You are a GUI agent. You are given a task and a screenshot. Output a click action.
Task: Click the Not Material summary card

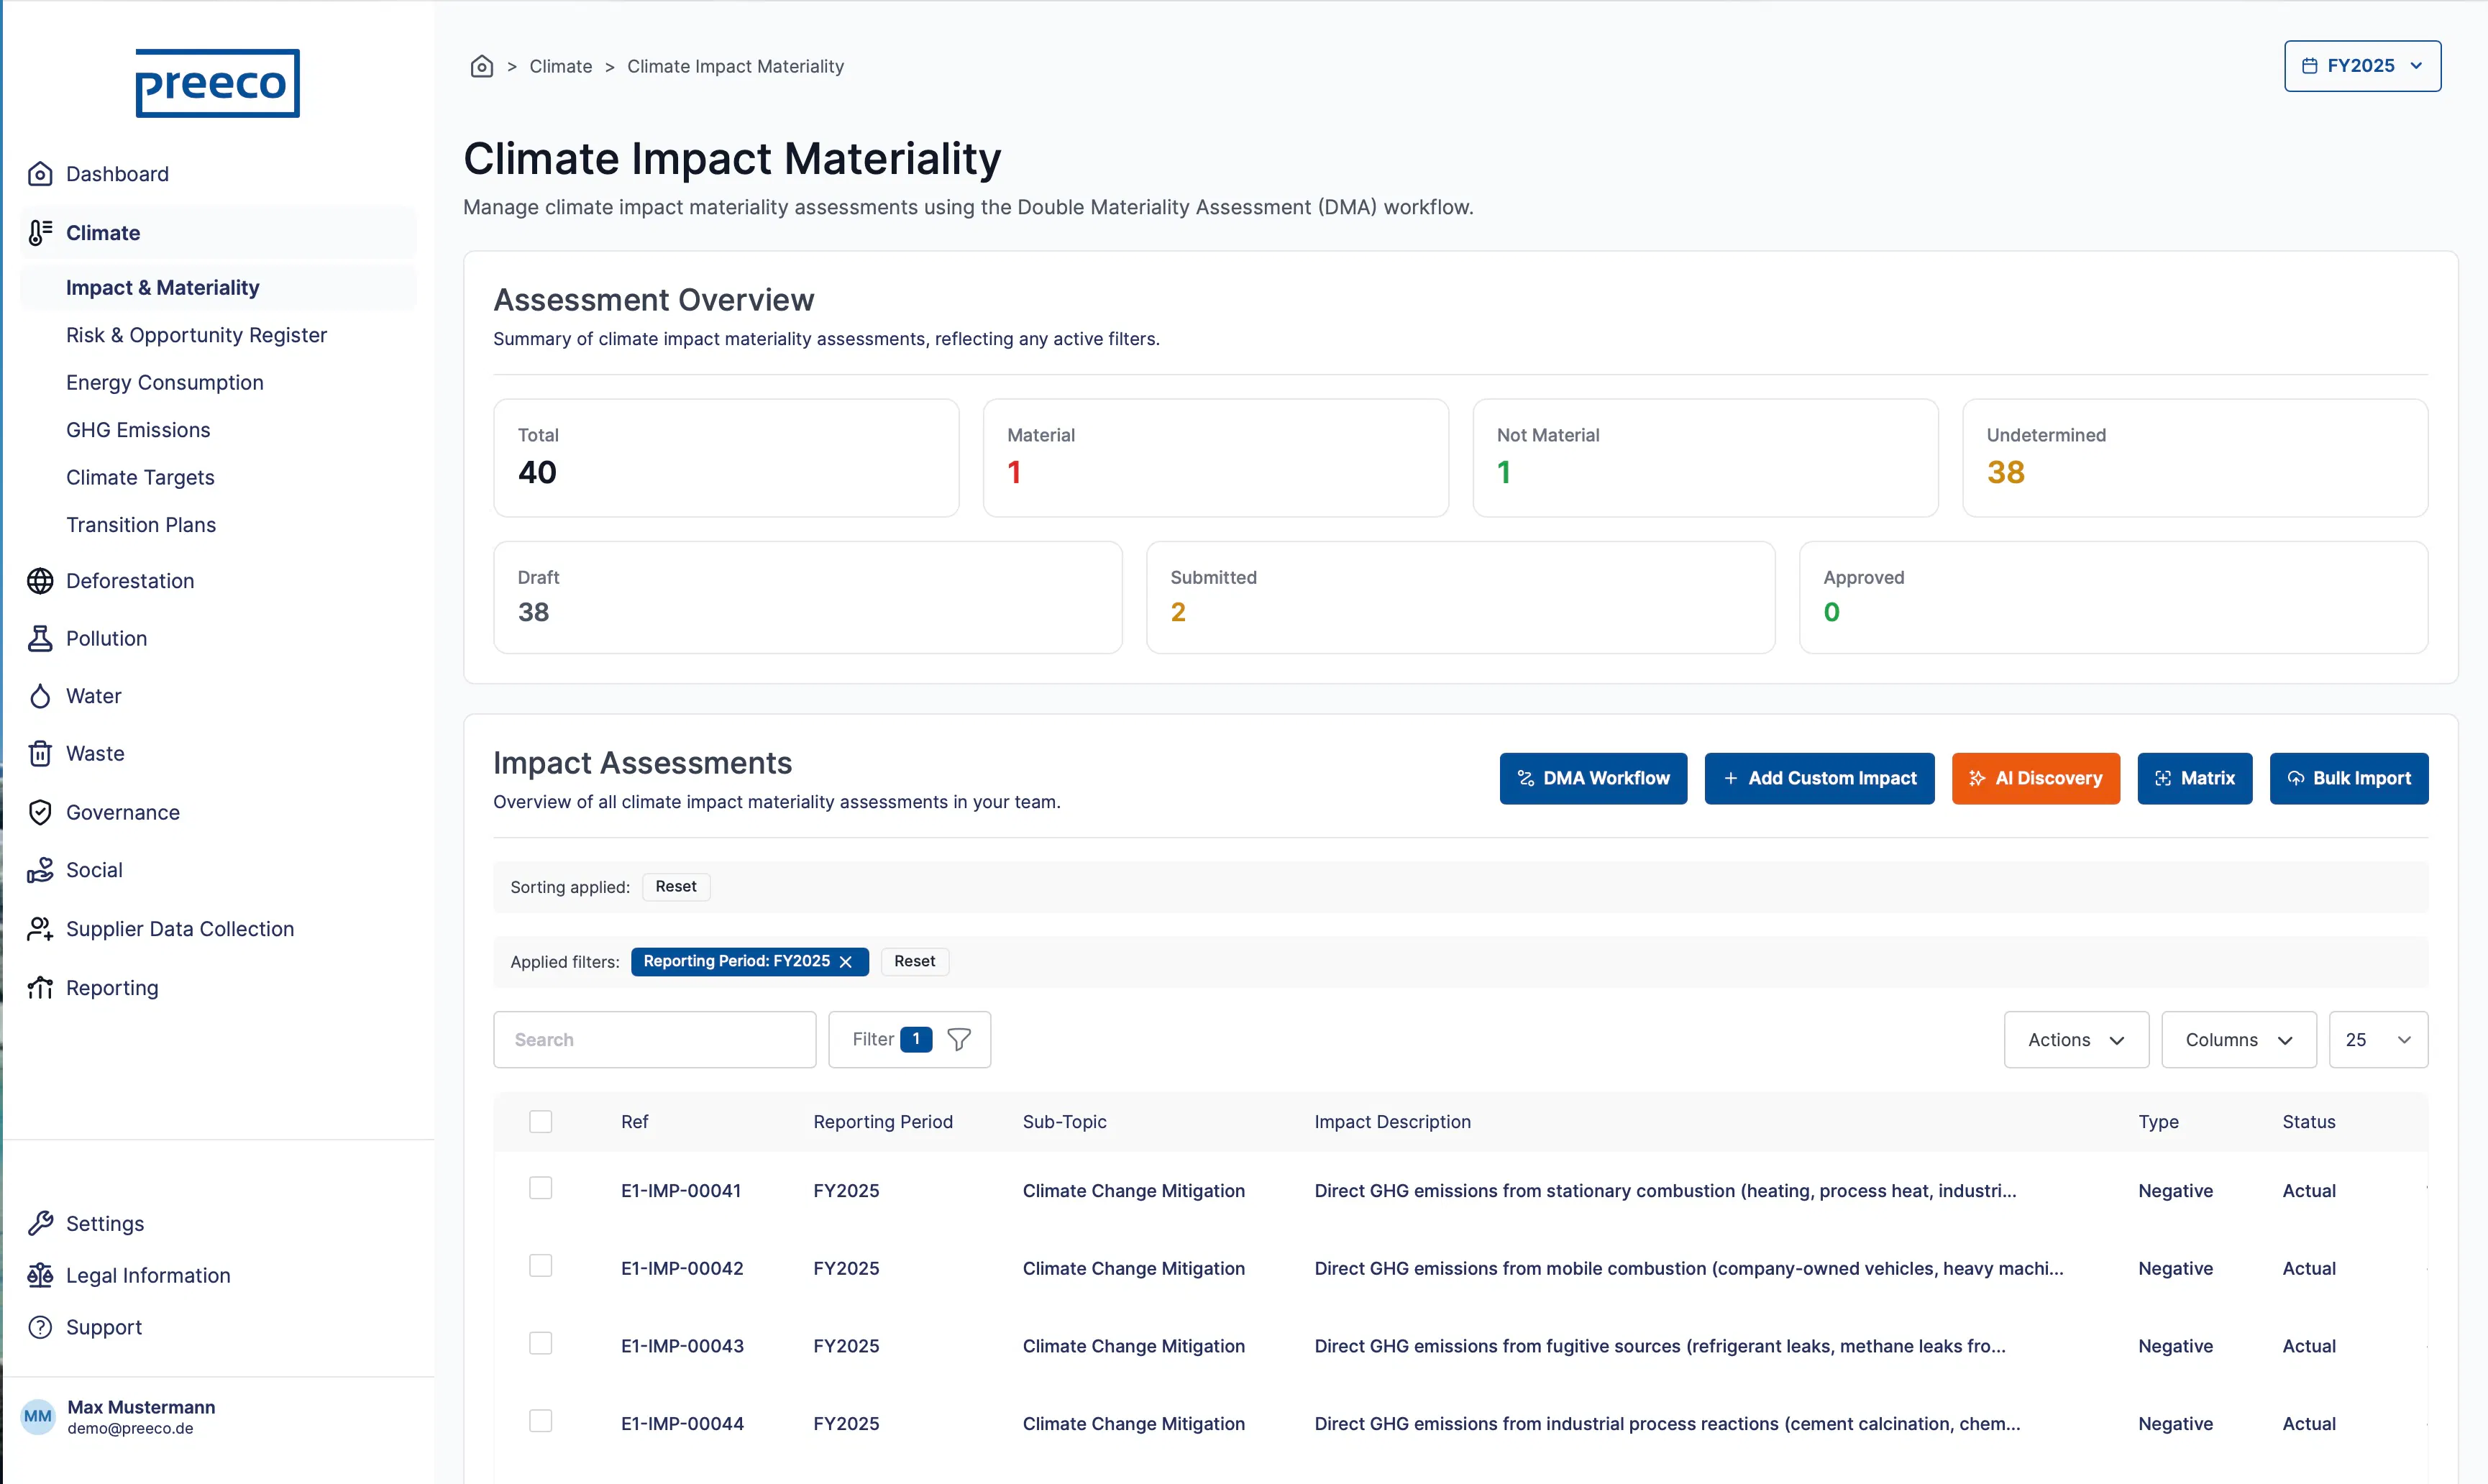coord(1705,458)
